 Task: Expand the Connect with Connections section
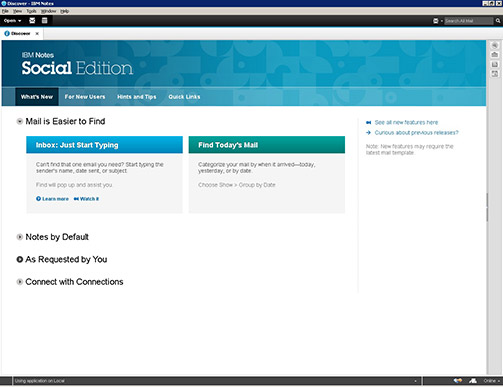[x=20, y=282]
